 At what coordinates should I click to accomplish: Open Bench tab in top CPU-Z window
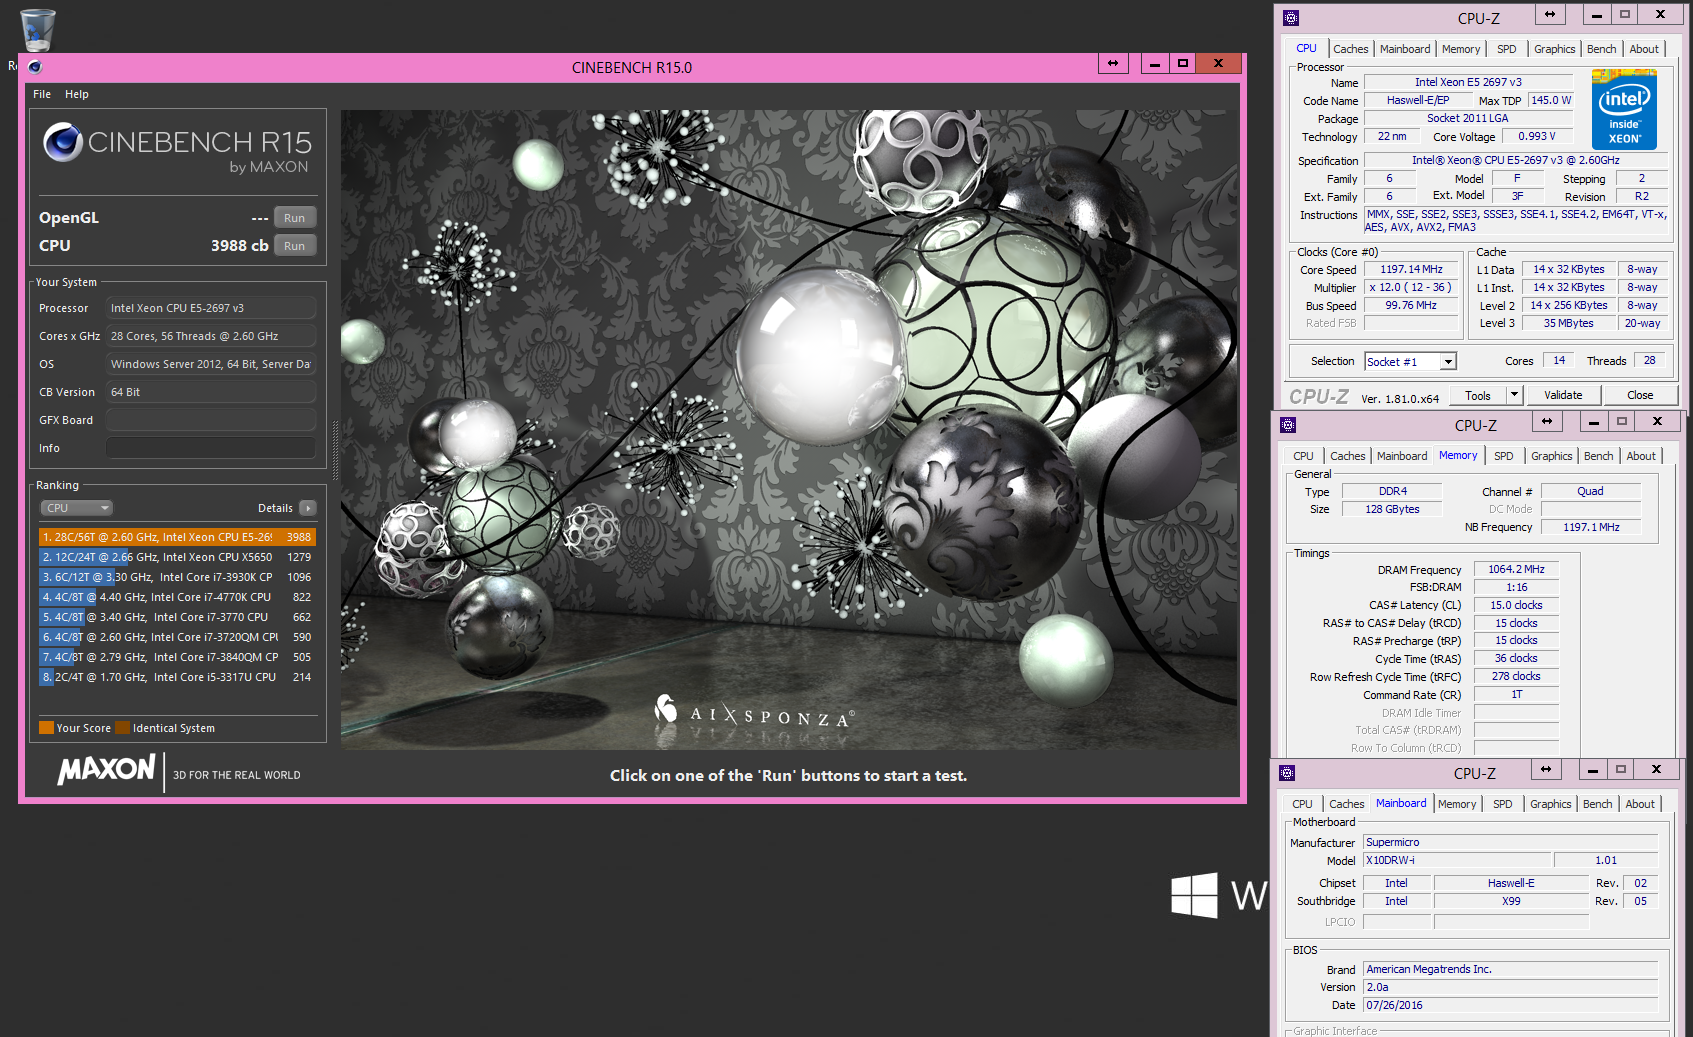[1601, 49]
